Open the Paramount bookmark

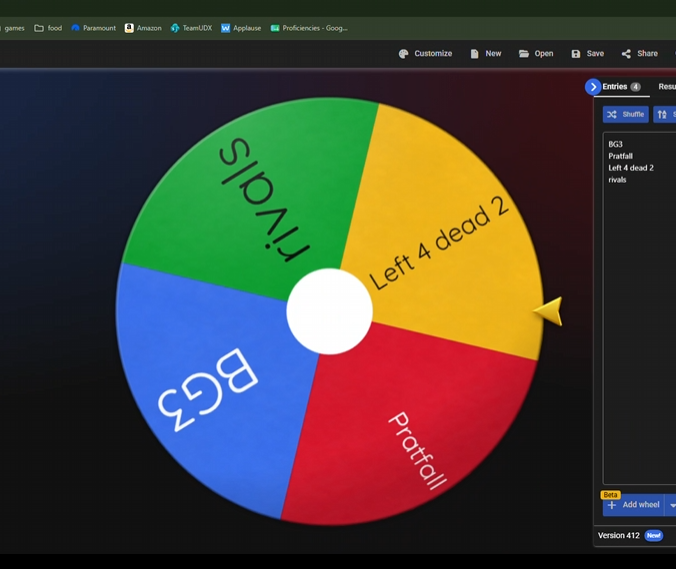click(94, 28)
